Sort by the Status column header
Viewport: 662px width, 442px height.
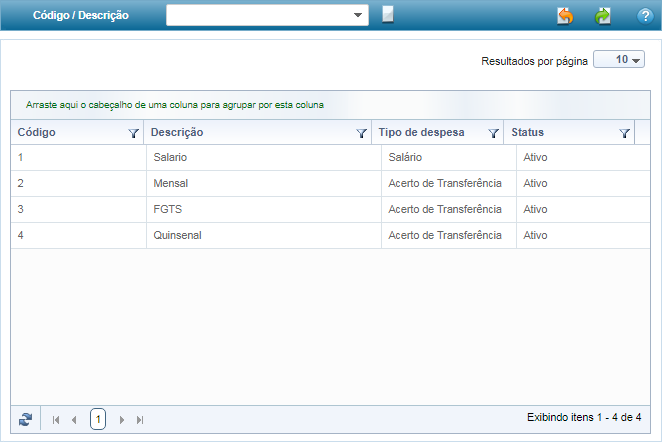coord(528,133)
